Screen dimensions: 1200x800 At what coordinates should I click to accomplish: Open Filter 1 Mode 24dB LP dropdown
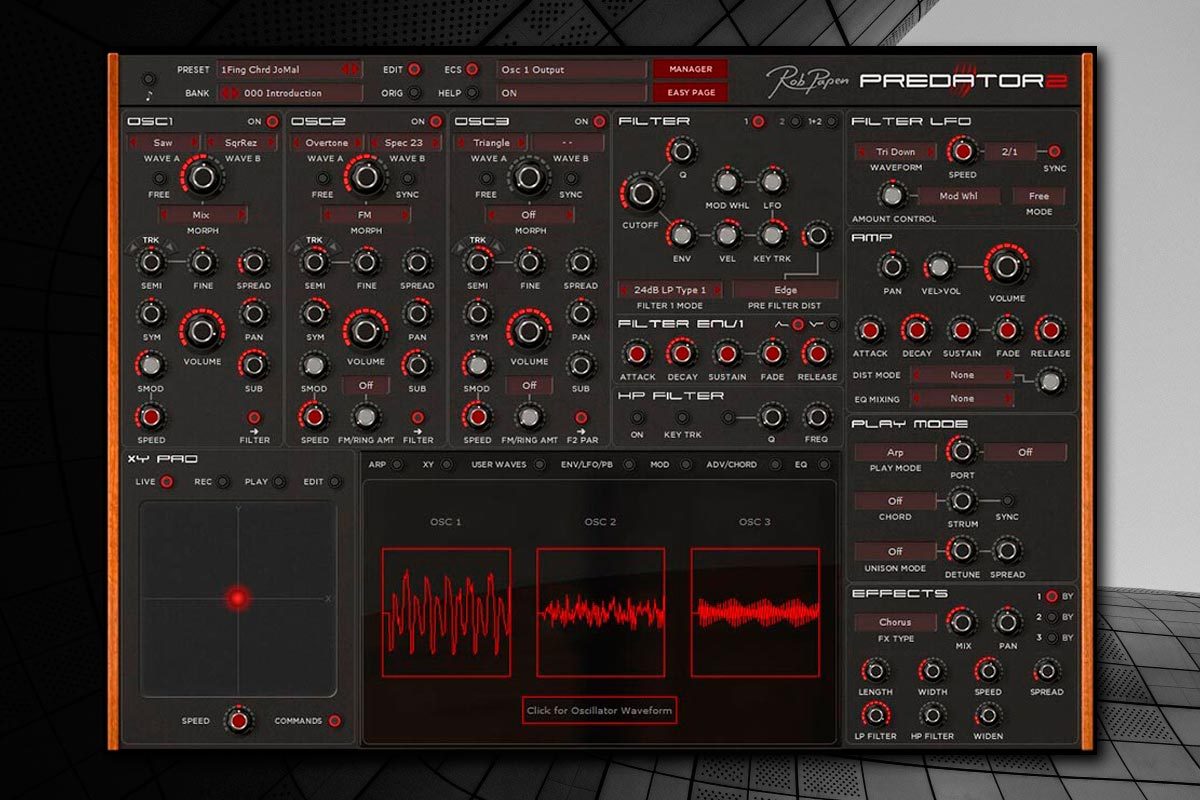click(670, 290)
